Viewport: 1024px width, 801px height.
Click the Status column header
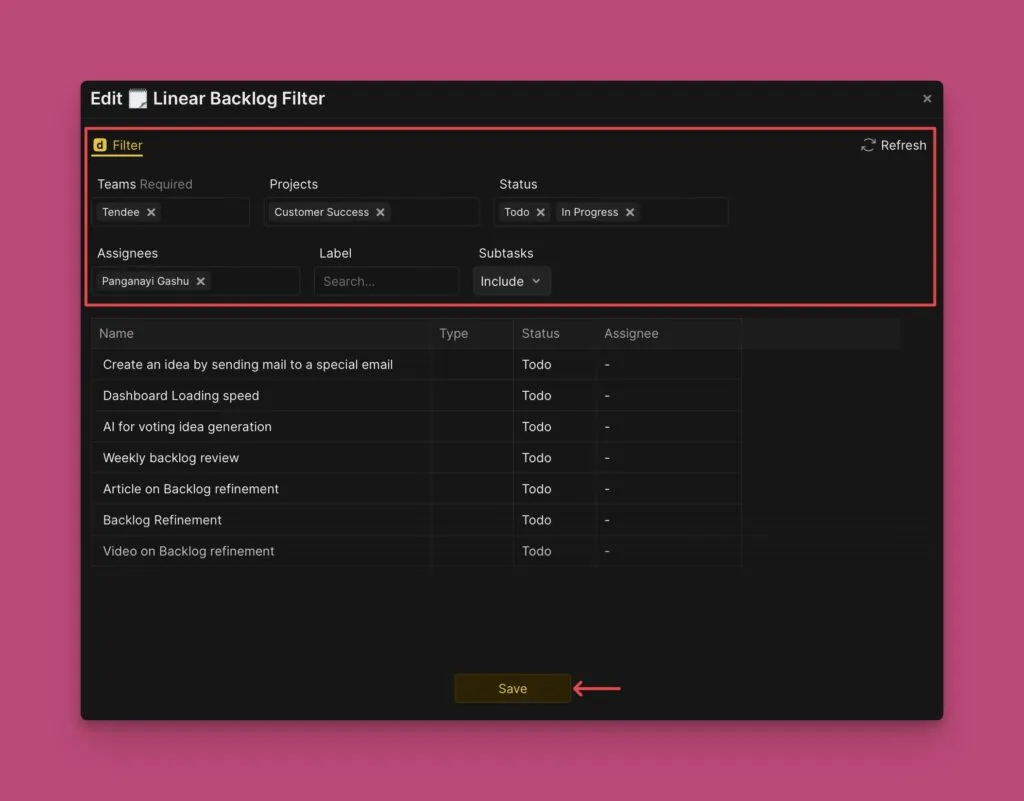pyautogui.click(x=540, y=333)
